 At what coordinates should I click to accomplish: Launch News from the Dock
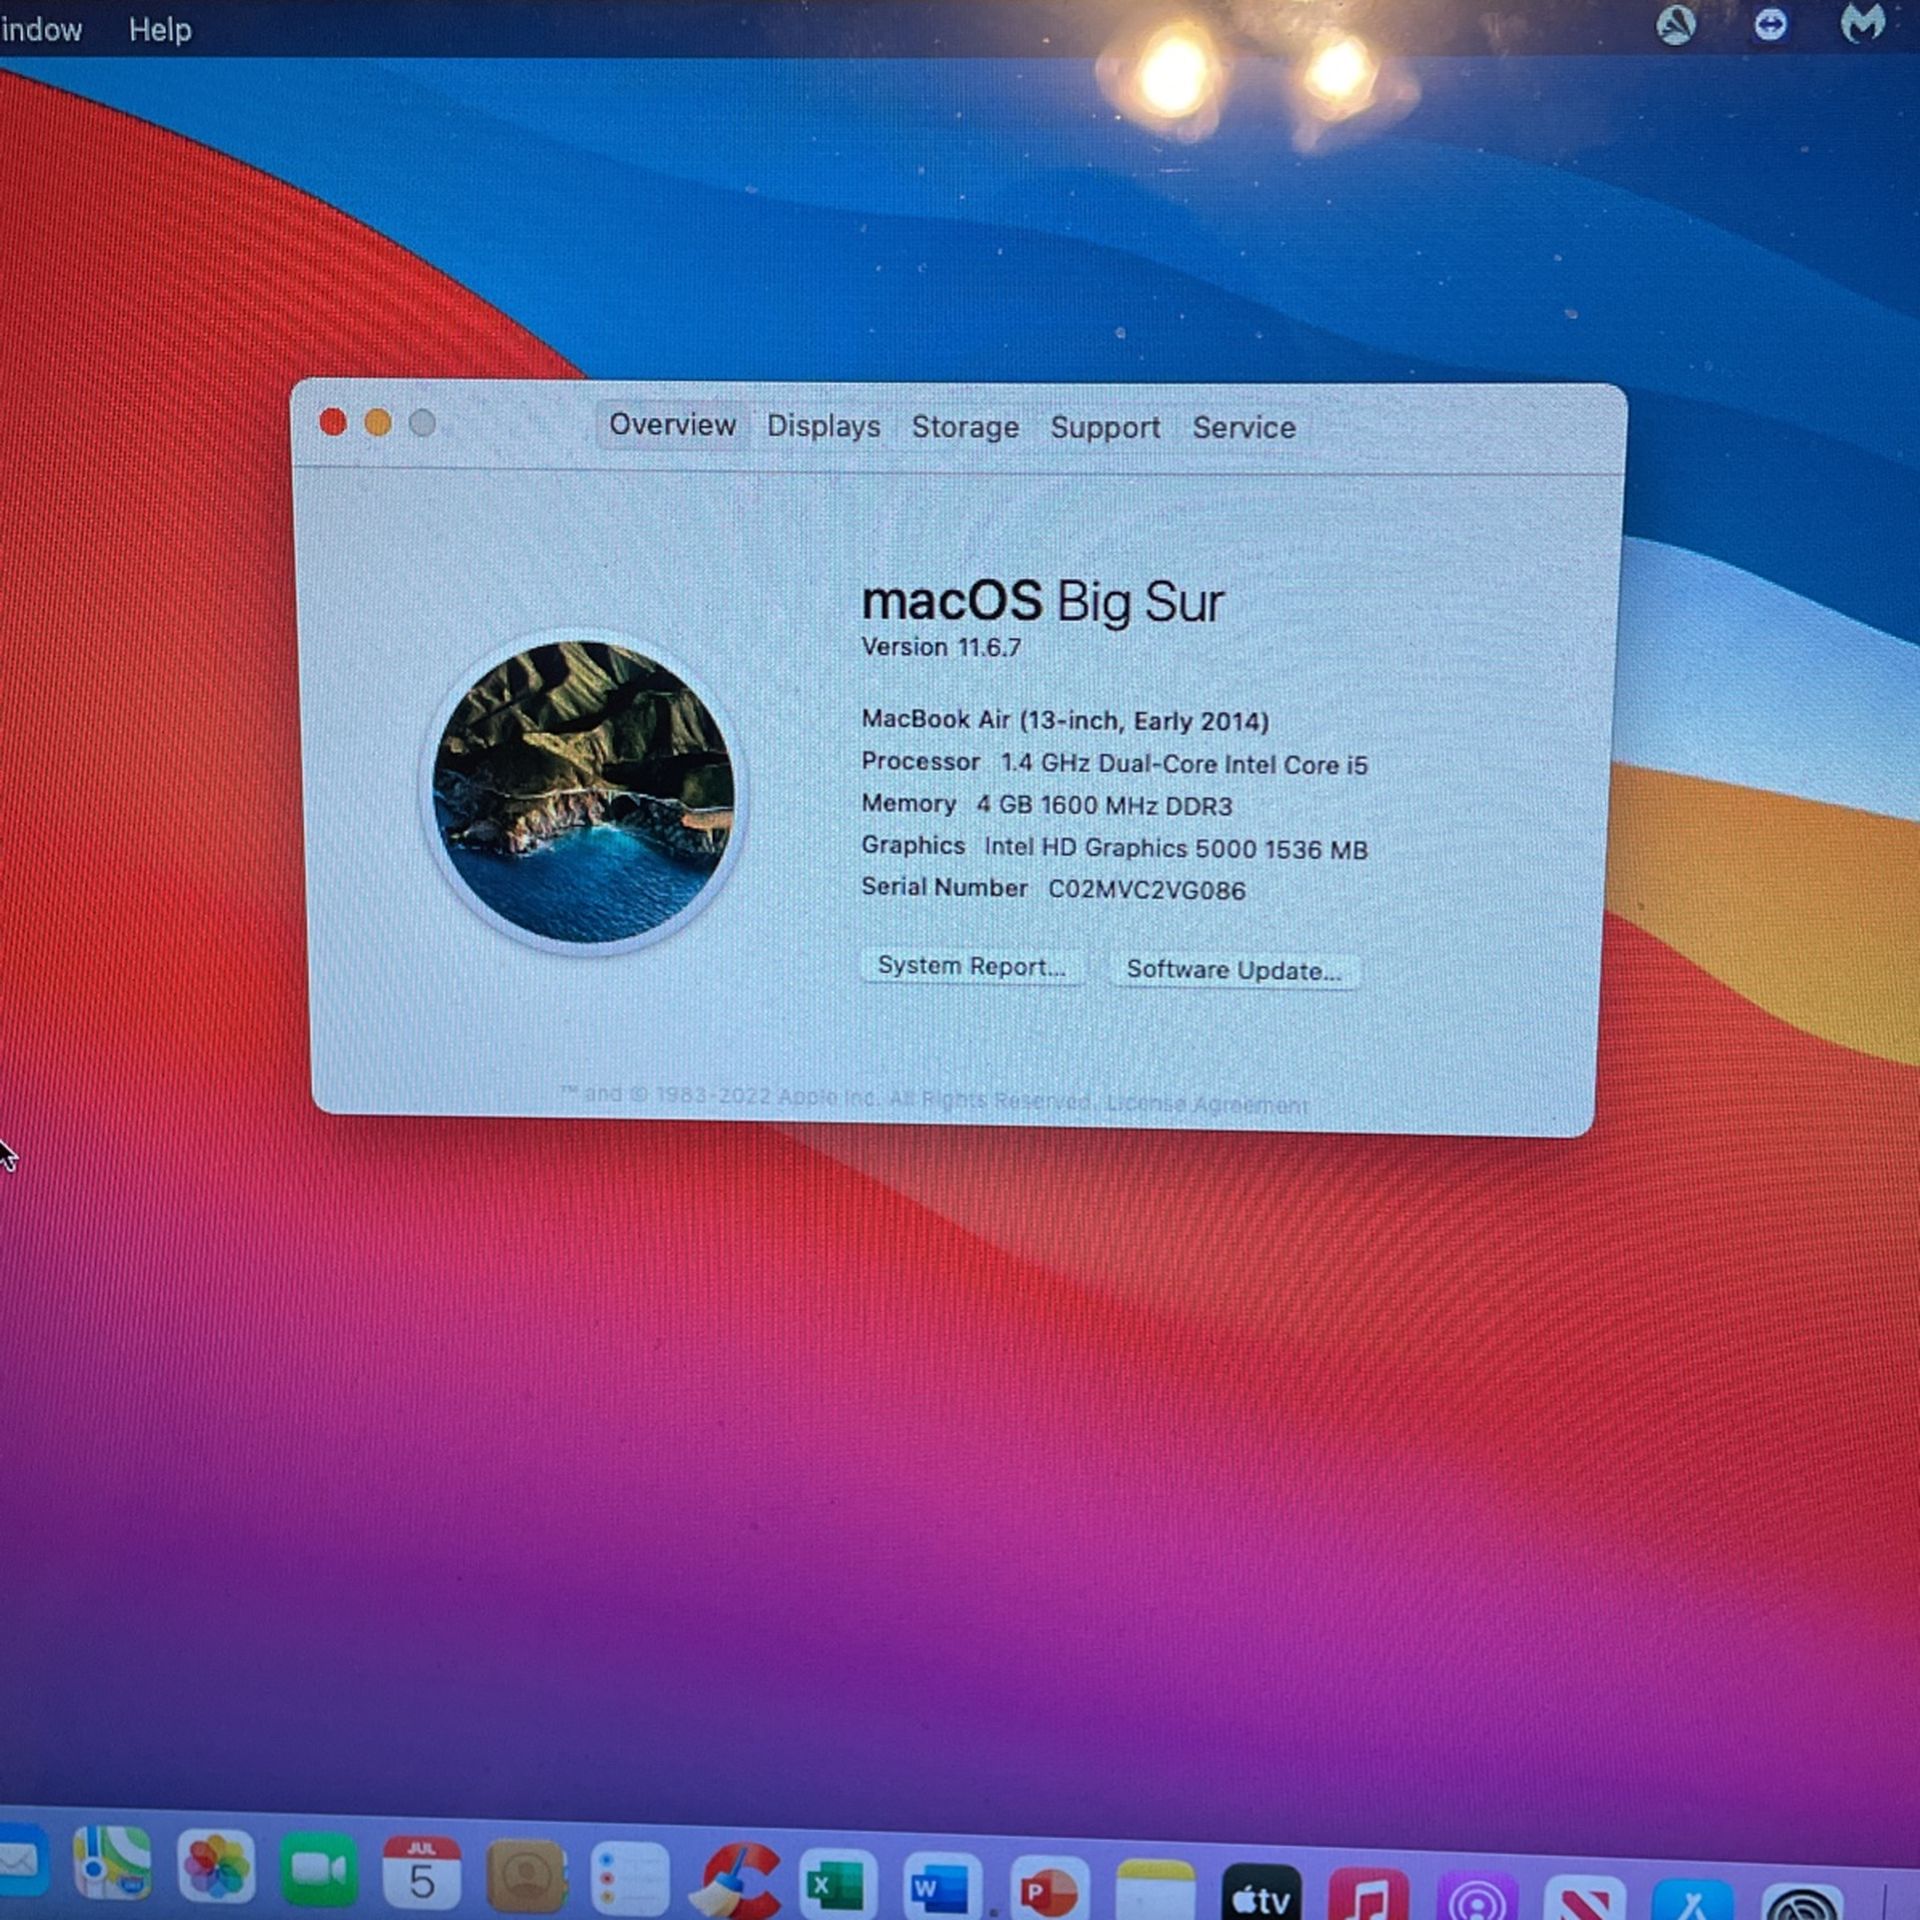point(1583,1898)
